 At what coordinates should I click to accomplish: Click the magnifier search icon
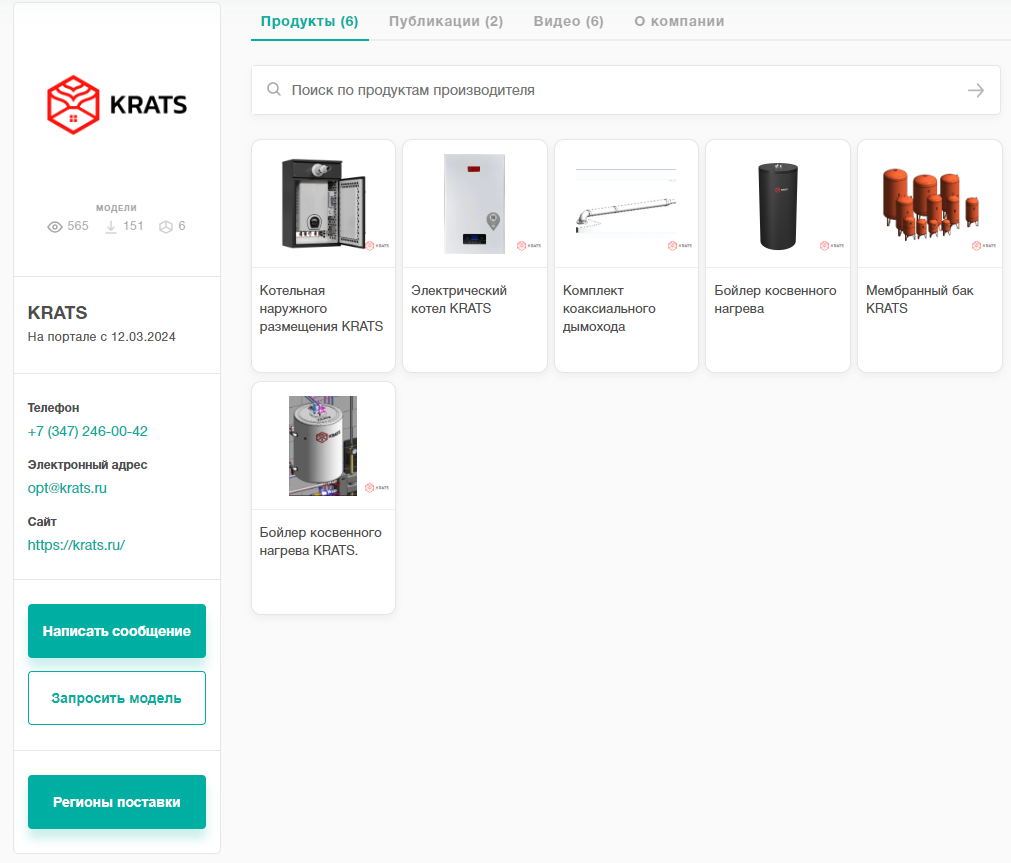[274, 90]
